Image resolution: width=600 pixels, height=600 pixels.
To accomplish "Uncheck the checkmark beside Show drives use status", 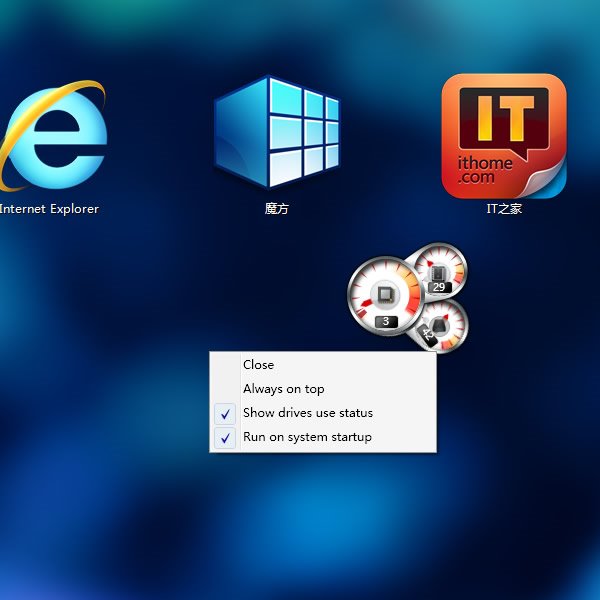I will [225, 414].
